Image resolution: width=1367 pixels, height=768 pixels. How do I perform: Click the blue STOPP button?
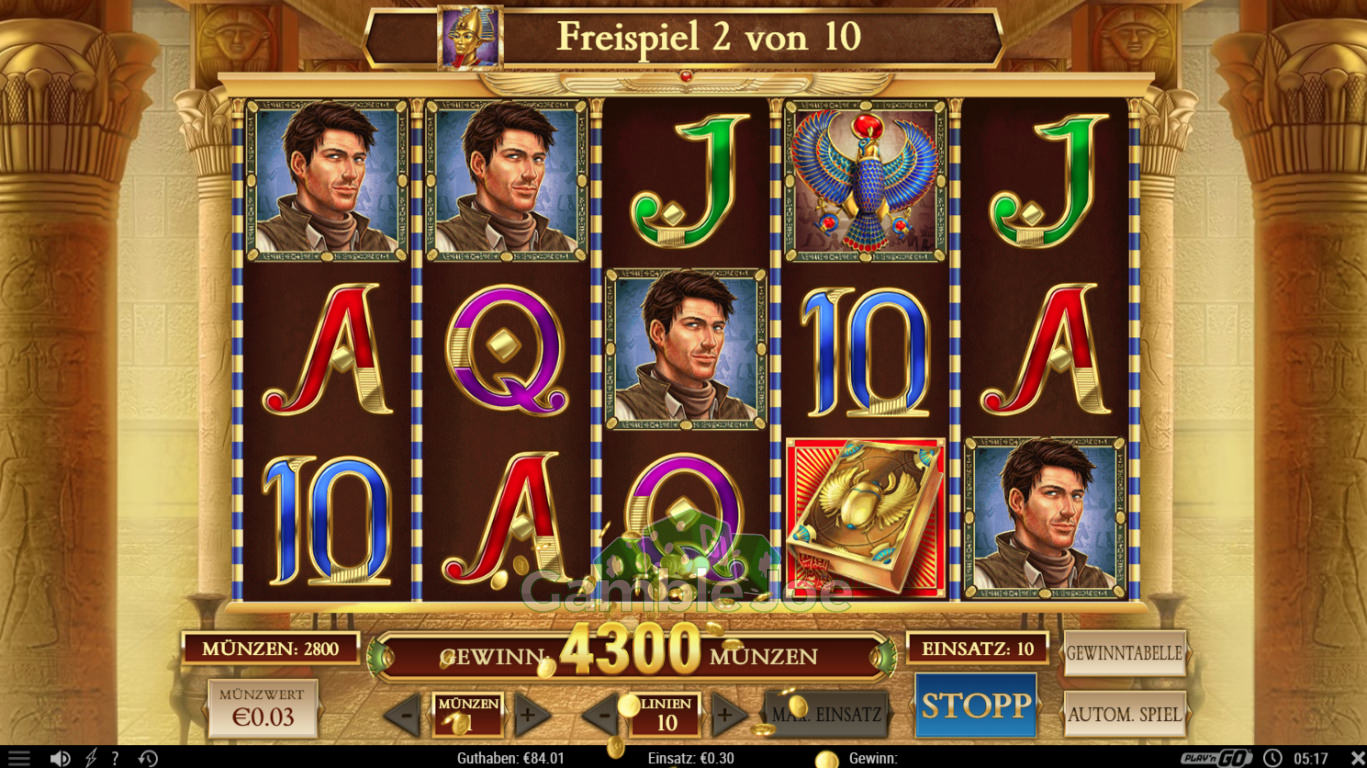click(x=975, y=705)
